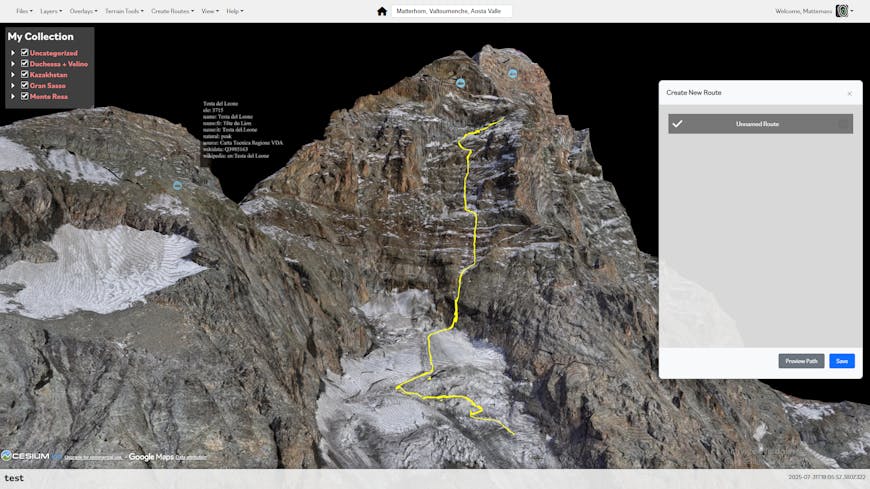The image size is (870, 489).
Task: Open the Layers menu
Action: pos(51,11)
